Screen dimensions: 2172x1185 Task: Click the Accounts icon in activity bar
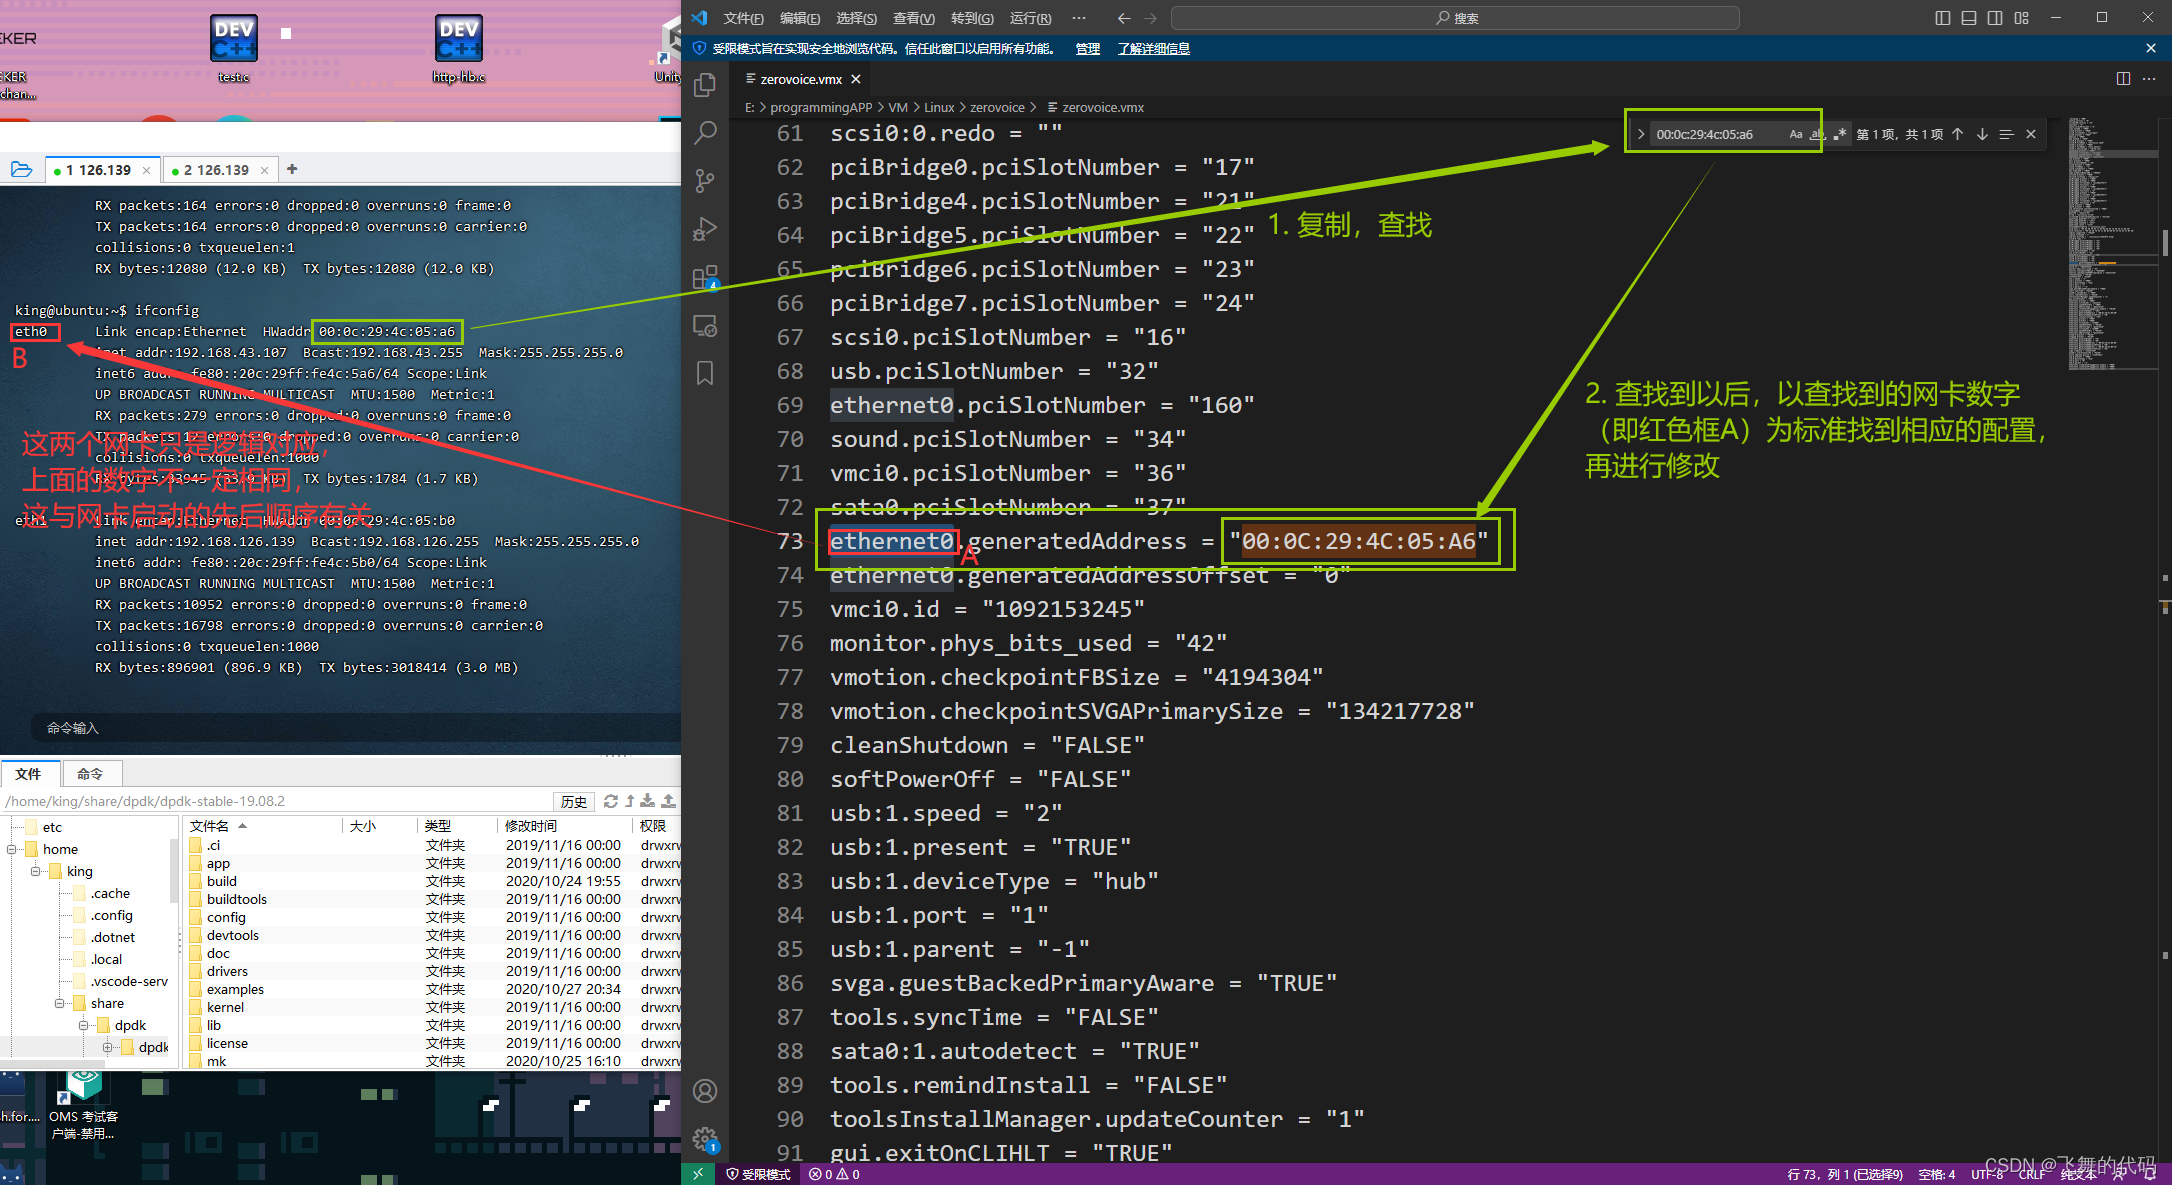pos(705,1091)
